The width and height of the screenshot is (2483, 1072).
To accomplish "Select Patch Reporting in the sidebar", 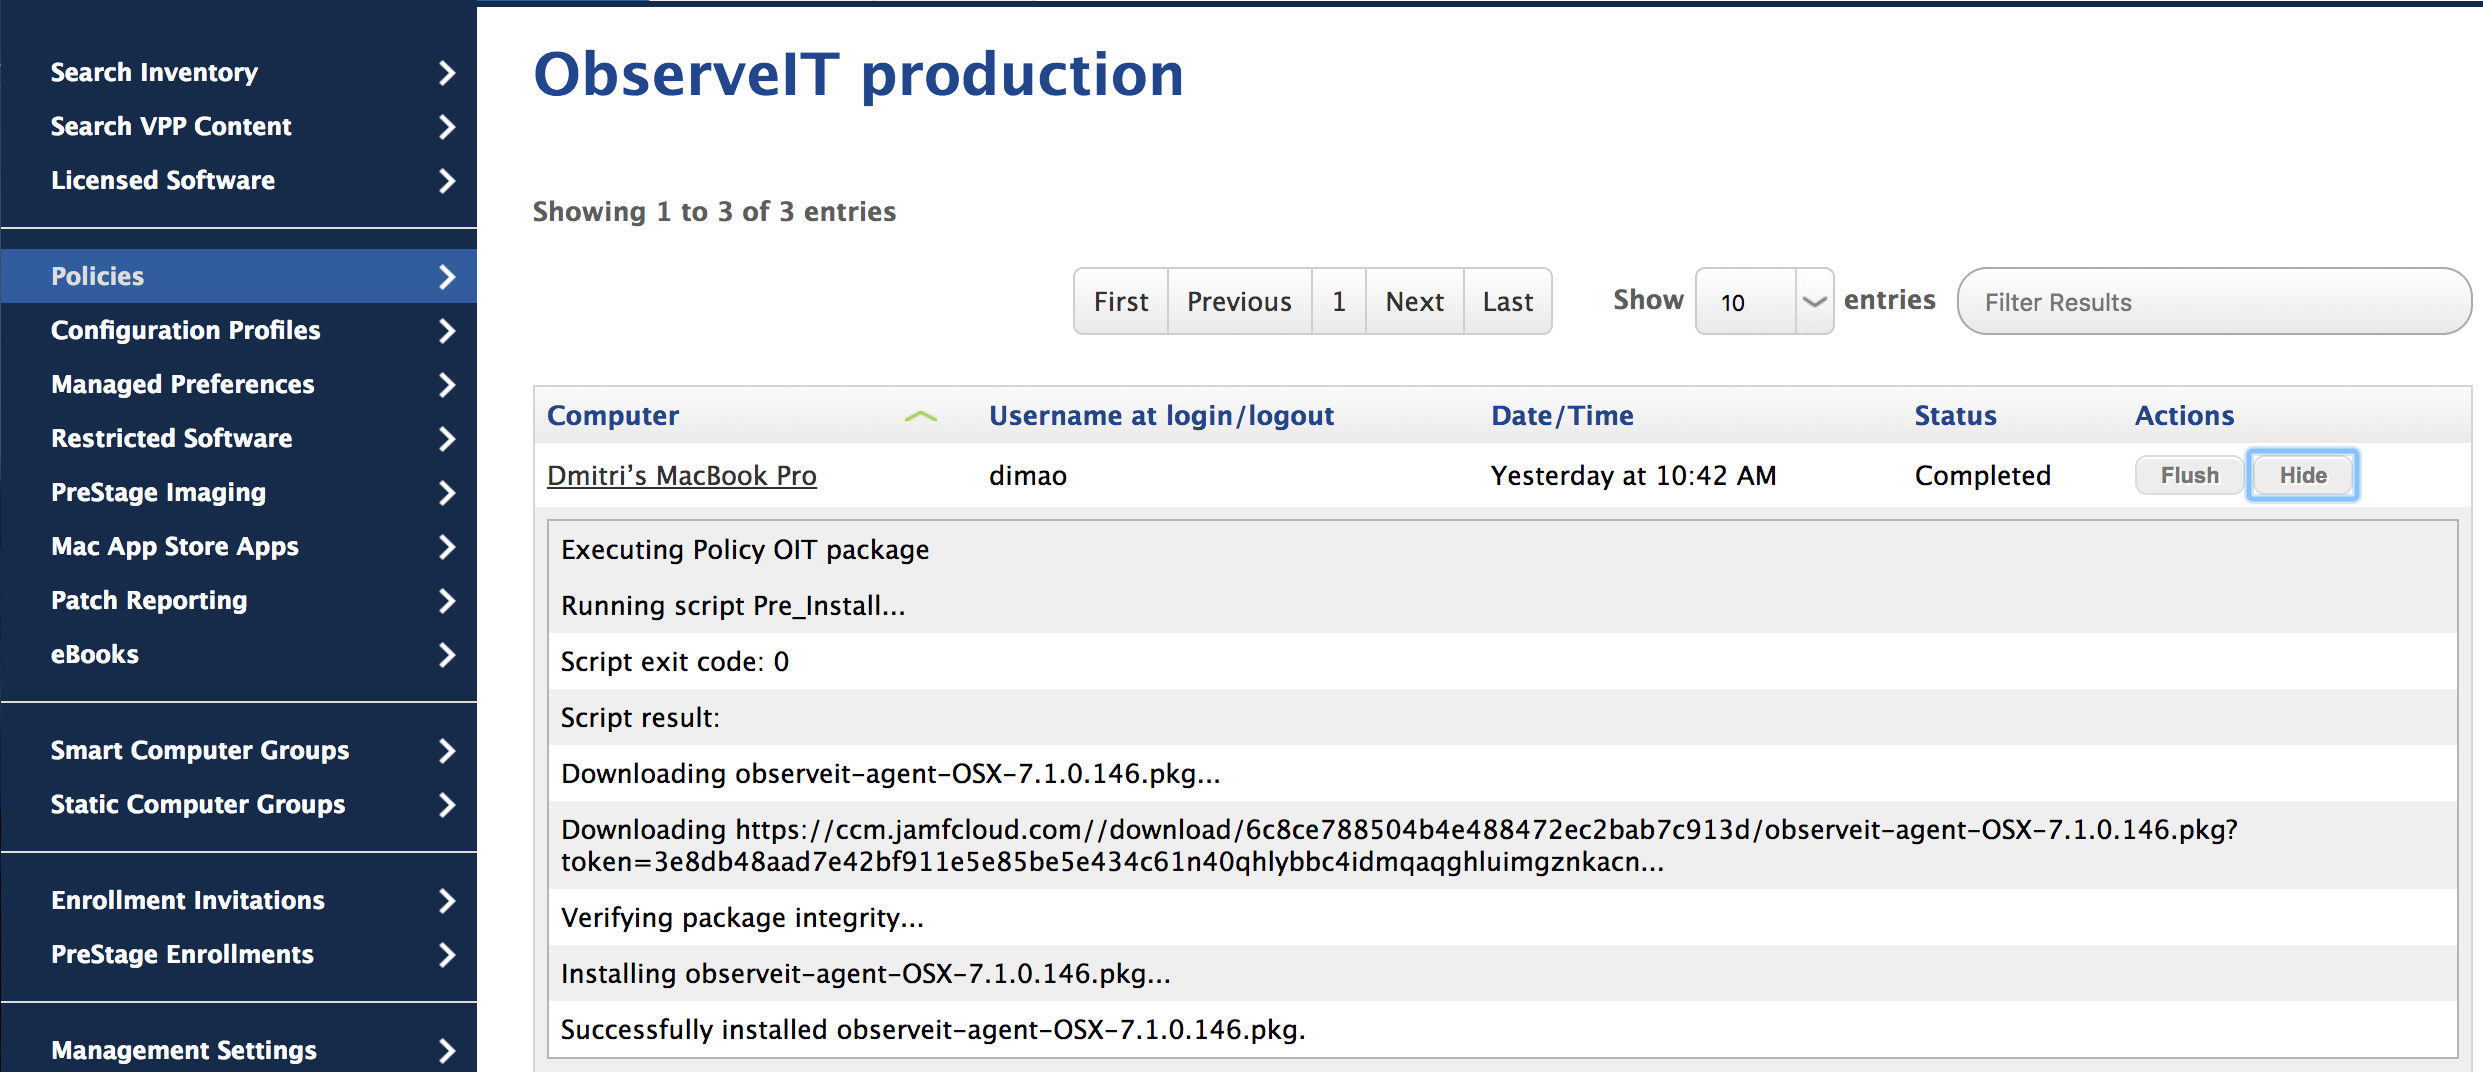I will tap(149, 601).
